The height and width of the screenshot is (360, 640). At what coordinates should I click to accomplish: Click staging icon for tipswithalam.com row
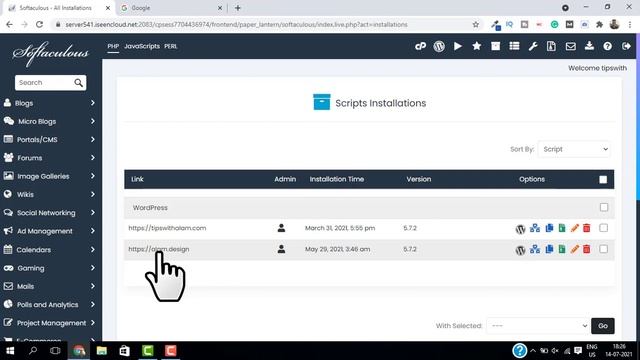click(535, 228)
